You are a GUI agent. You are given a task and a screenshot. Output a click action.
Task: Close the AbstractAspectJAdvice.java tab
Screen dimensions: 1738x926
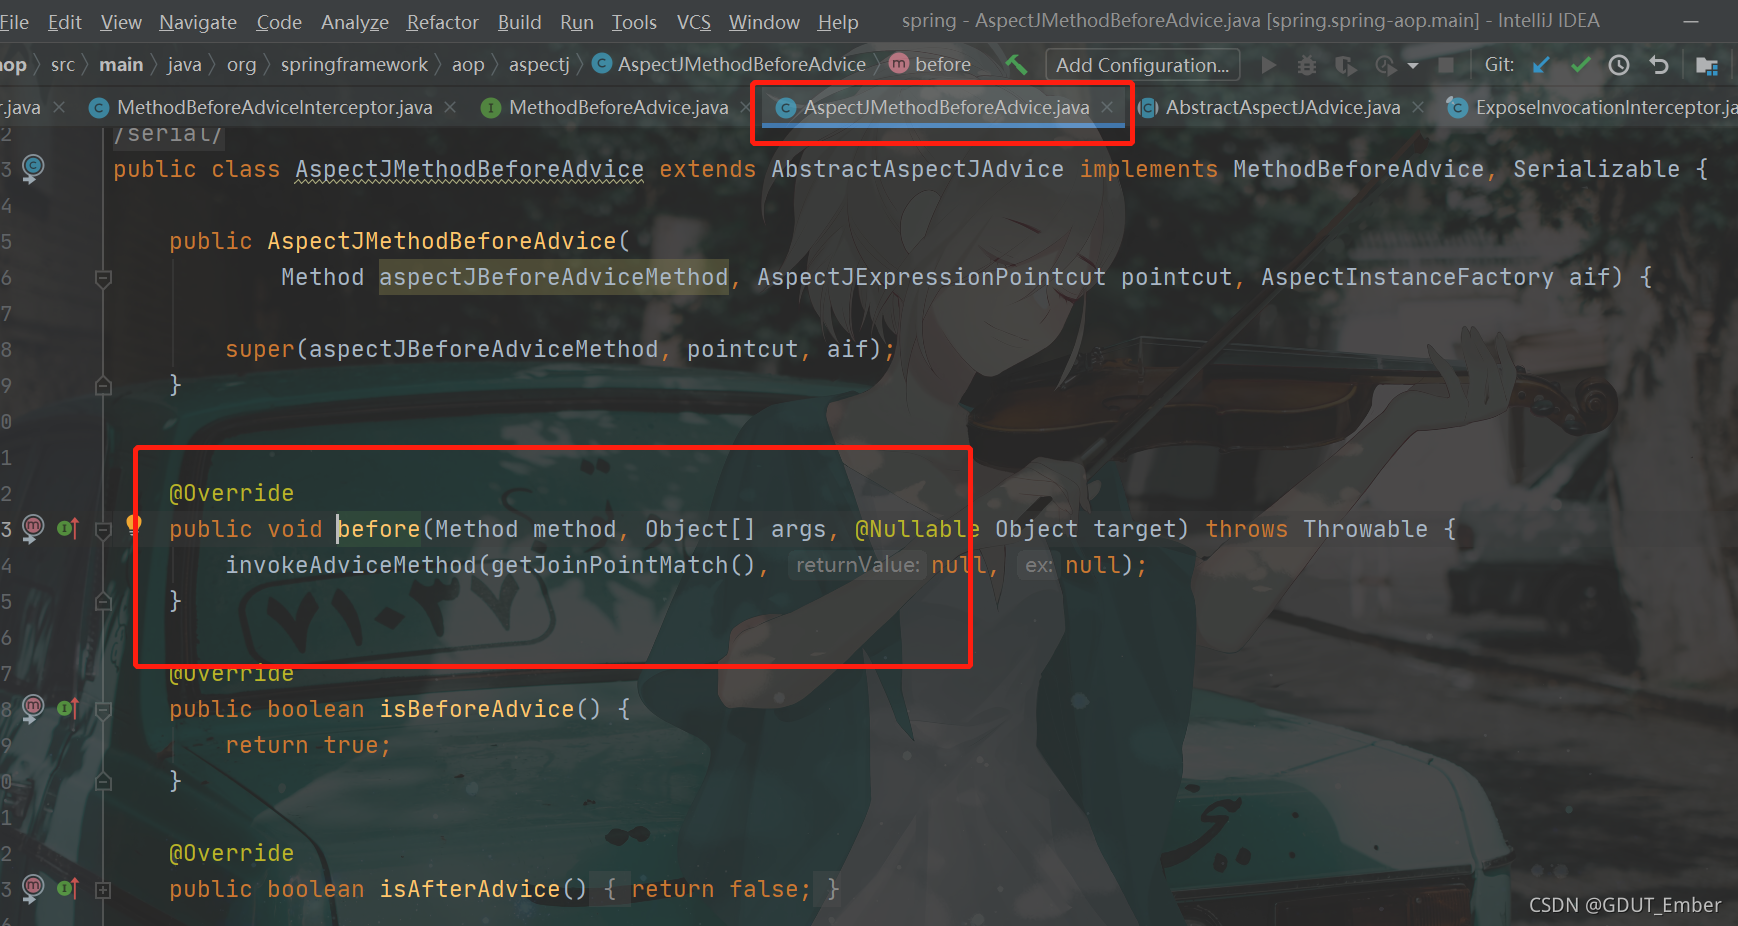tap(1418, 107)
